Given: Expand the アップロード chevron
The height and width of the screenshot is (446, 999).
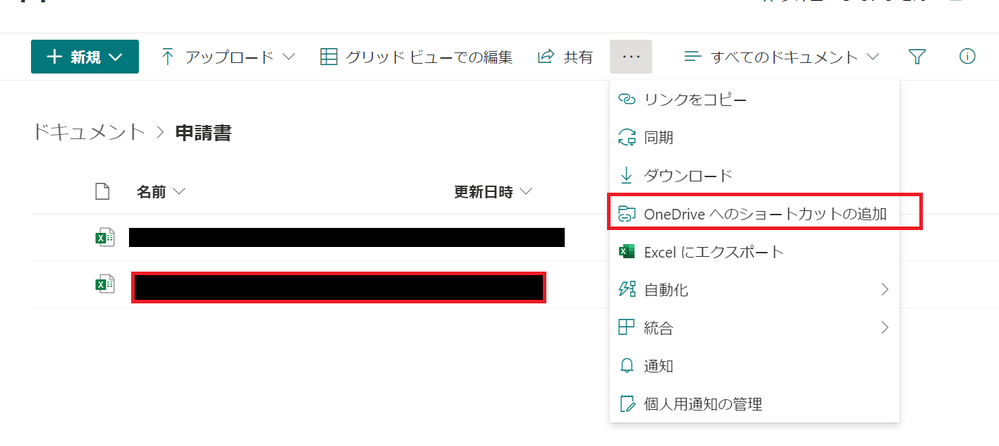Looking at the screenshot, I should point(288,57).
